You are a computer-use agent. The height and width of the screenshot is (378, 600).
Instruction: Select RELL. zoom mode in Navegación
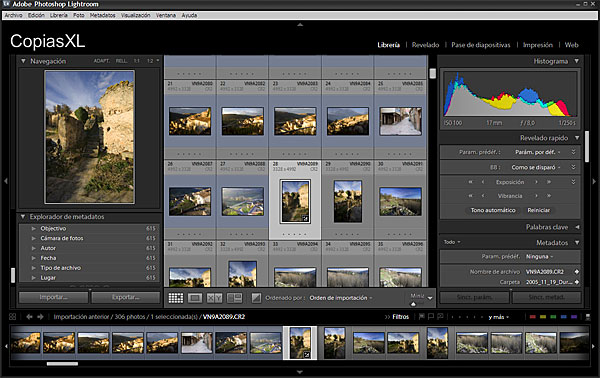point(121,61)
